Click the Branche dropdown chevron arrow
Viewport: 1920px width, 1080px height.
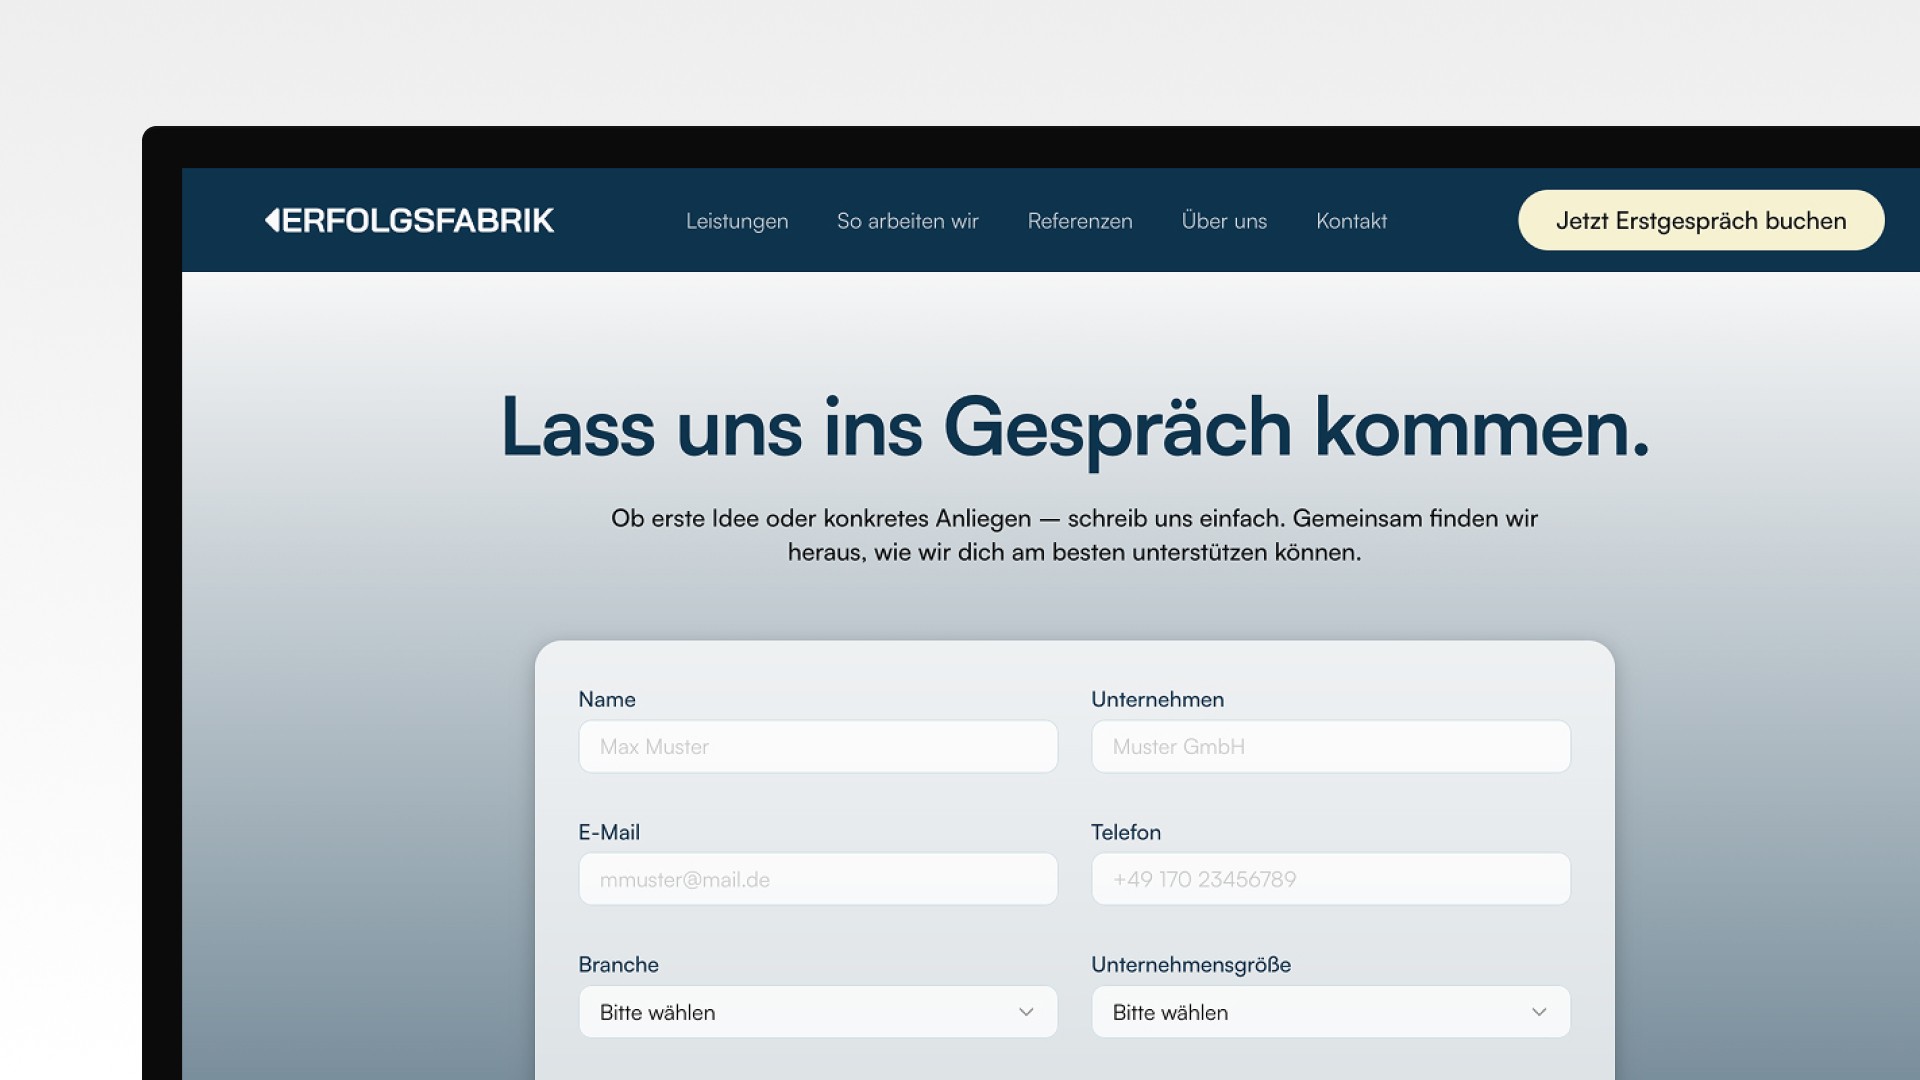click(1026, 1012)
